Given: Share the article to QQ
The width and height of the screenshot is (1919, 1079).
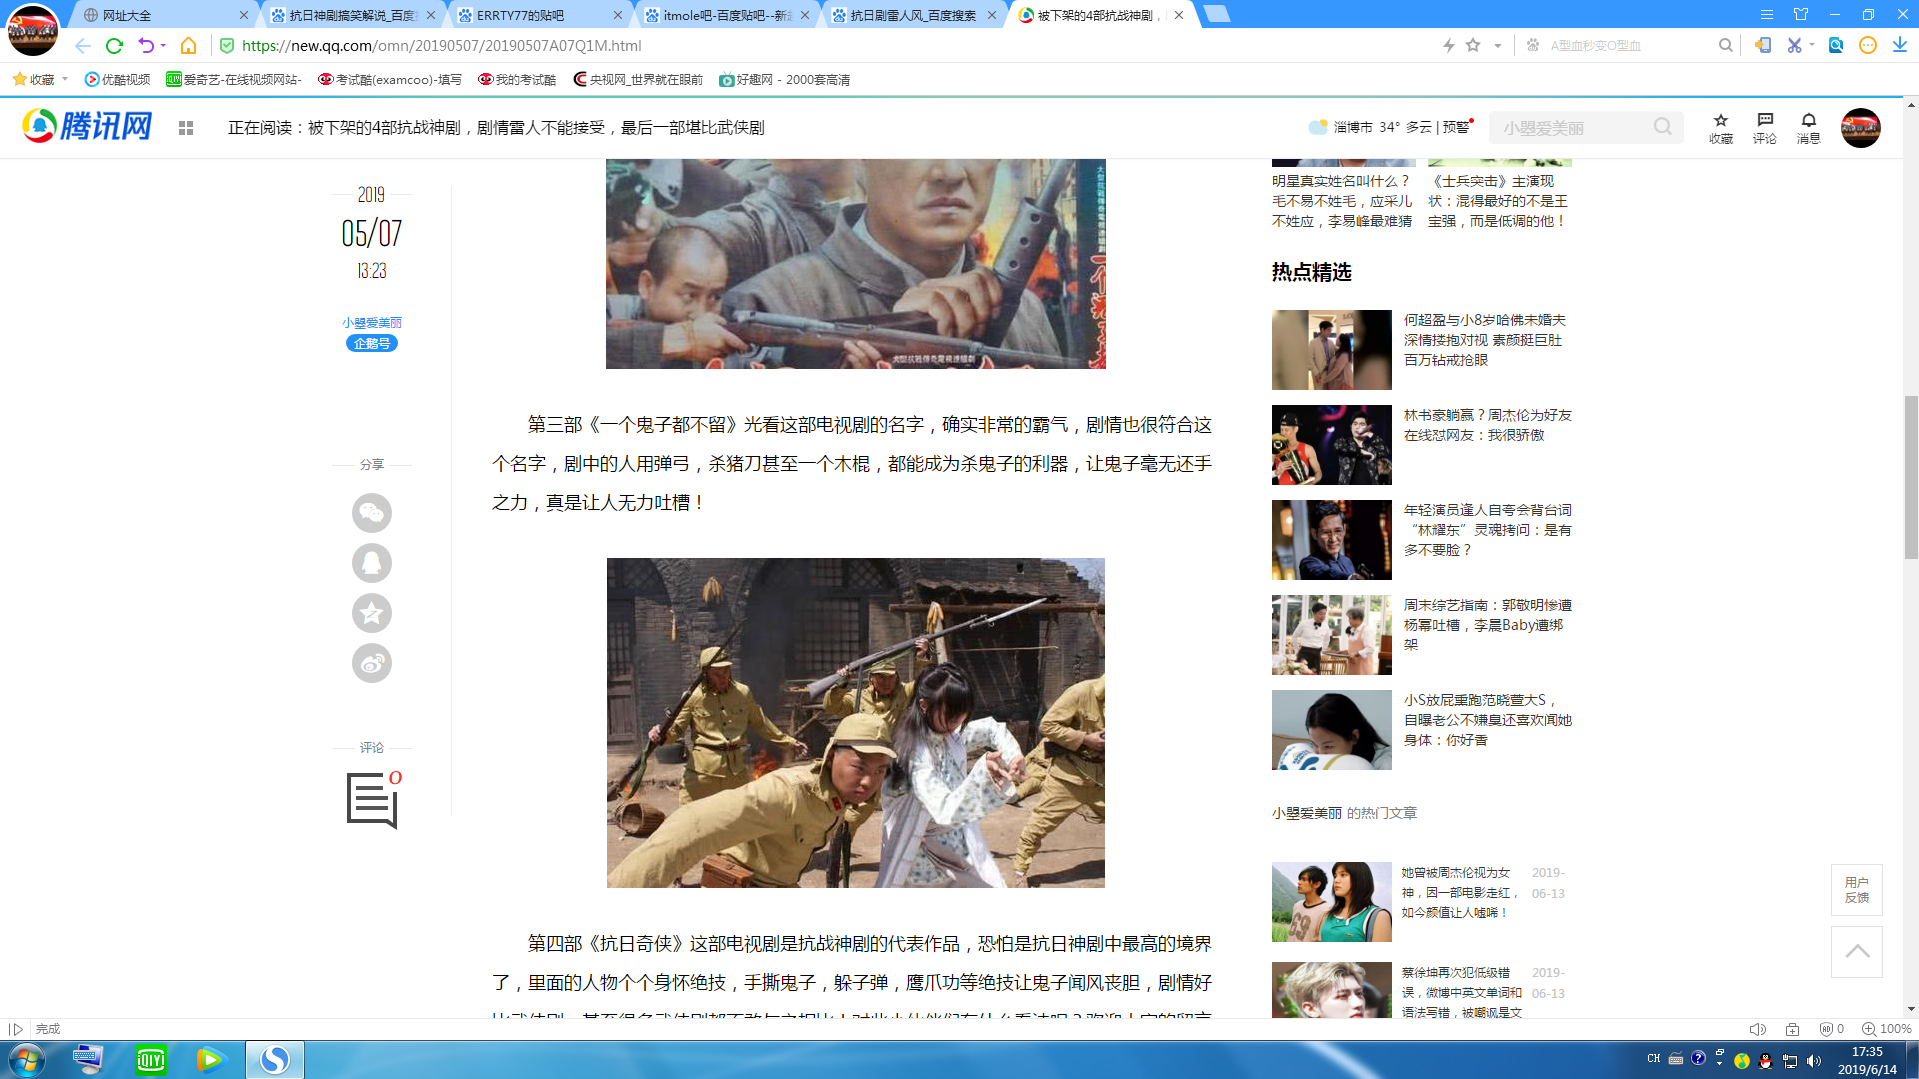Looking at the screenshot, I should point(372,563).
